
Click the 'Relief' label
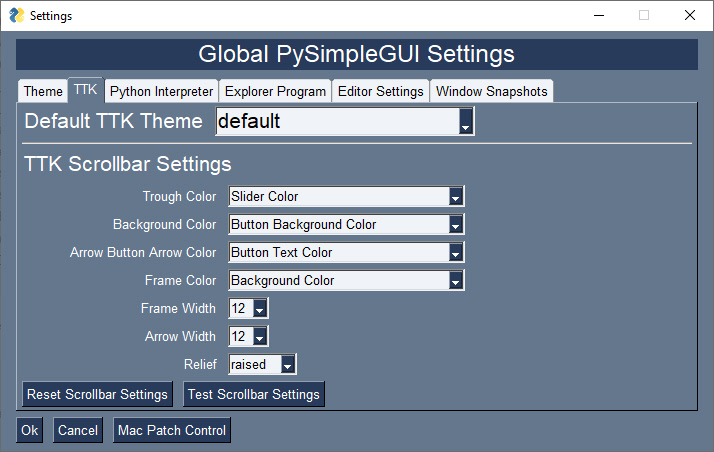click(x=200, y=364)
